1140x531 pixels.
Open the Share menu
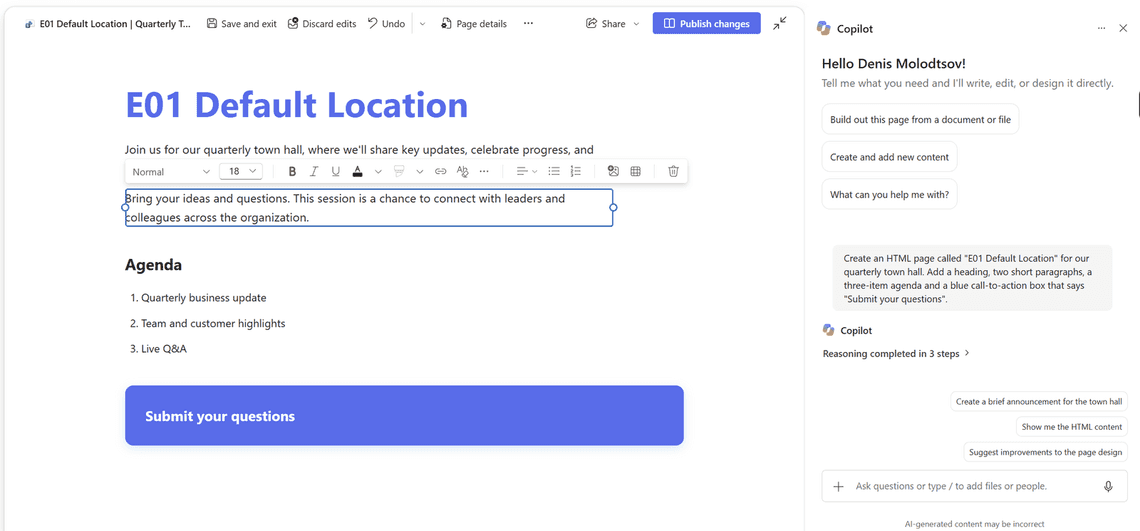(612, 23)
